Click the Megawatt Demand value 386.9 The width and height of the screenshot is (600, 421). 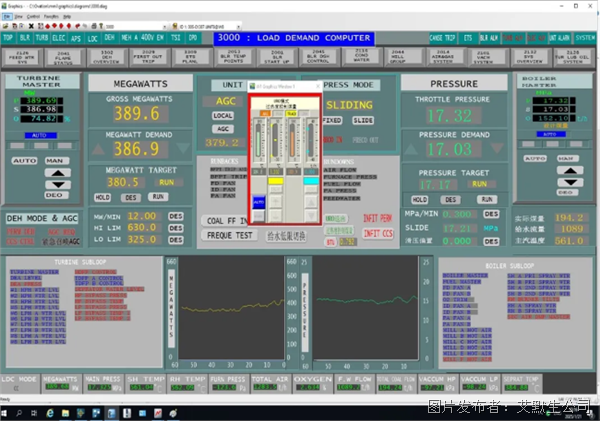tap(136, 149)
